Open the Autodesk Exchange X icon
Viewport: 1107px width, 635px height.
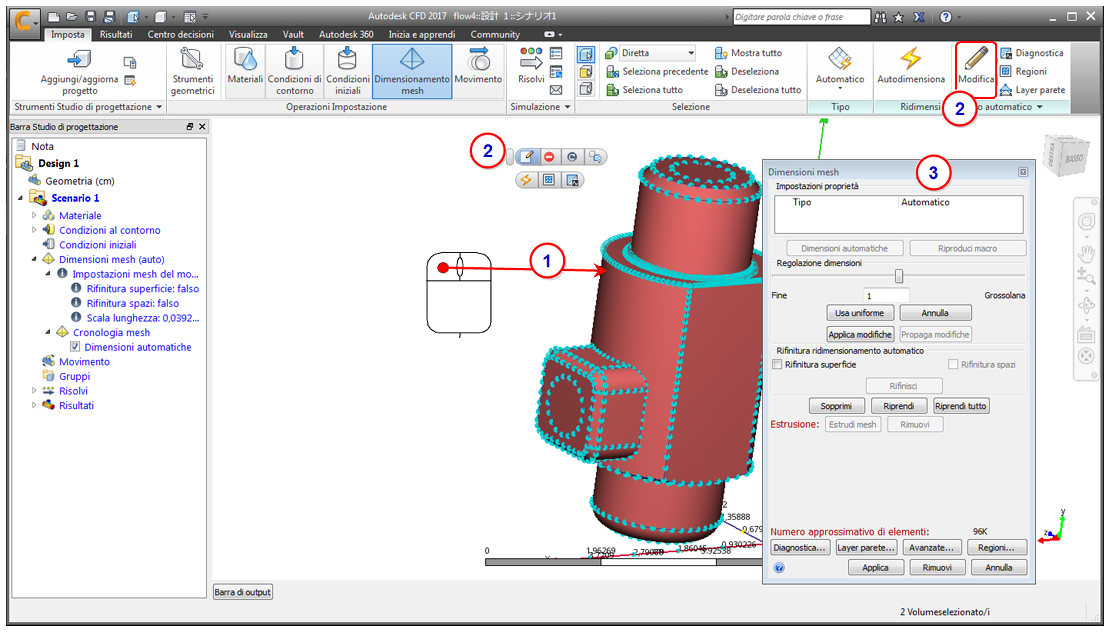coord(918,17)
